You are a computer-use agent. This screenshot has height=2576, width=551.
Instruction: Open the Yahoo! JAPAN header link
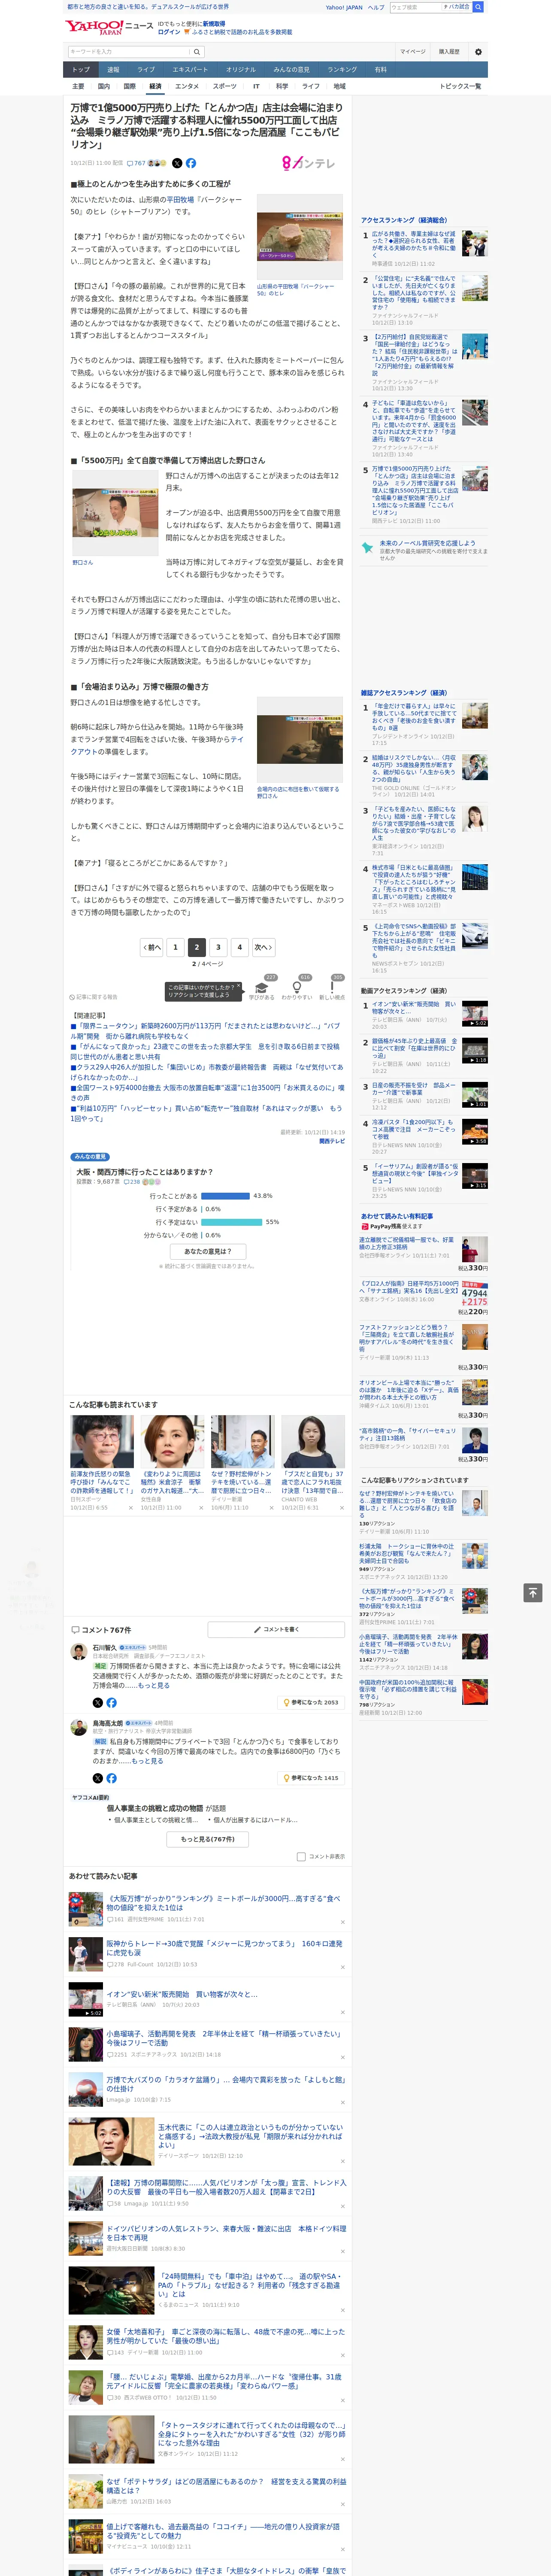click(x=344, y=7)
